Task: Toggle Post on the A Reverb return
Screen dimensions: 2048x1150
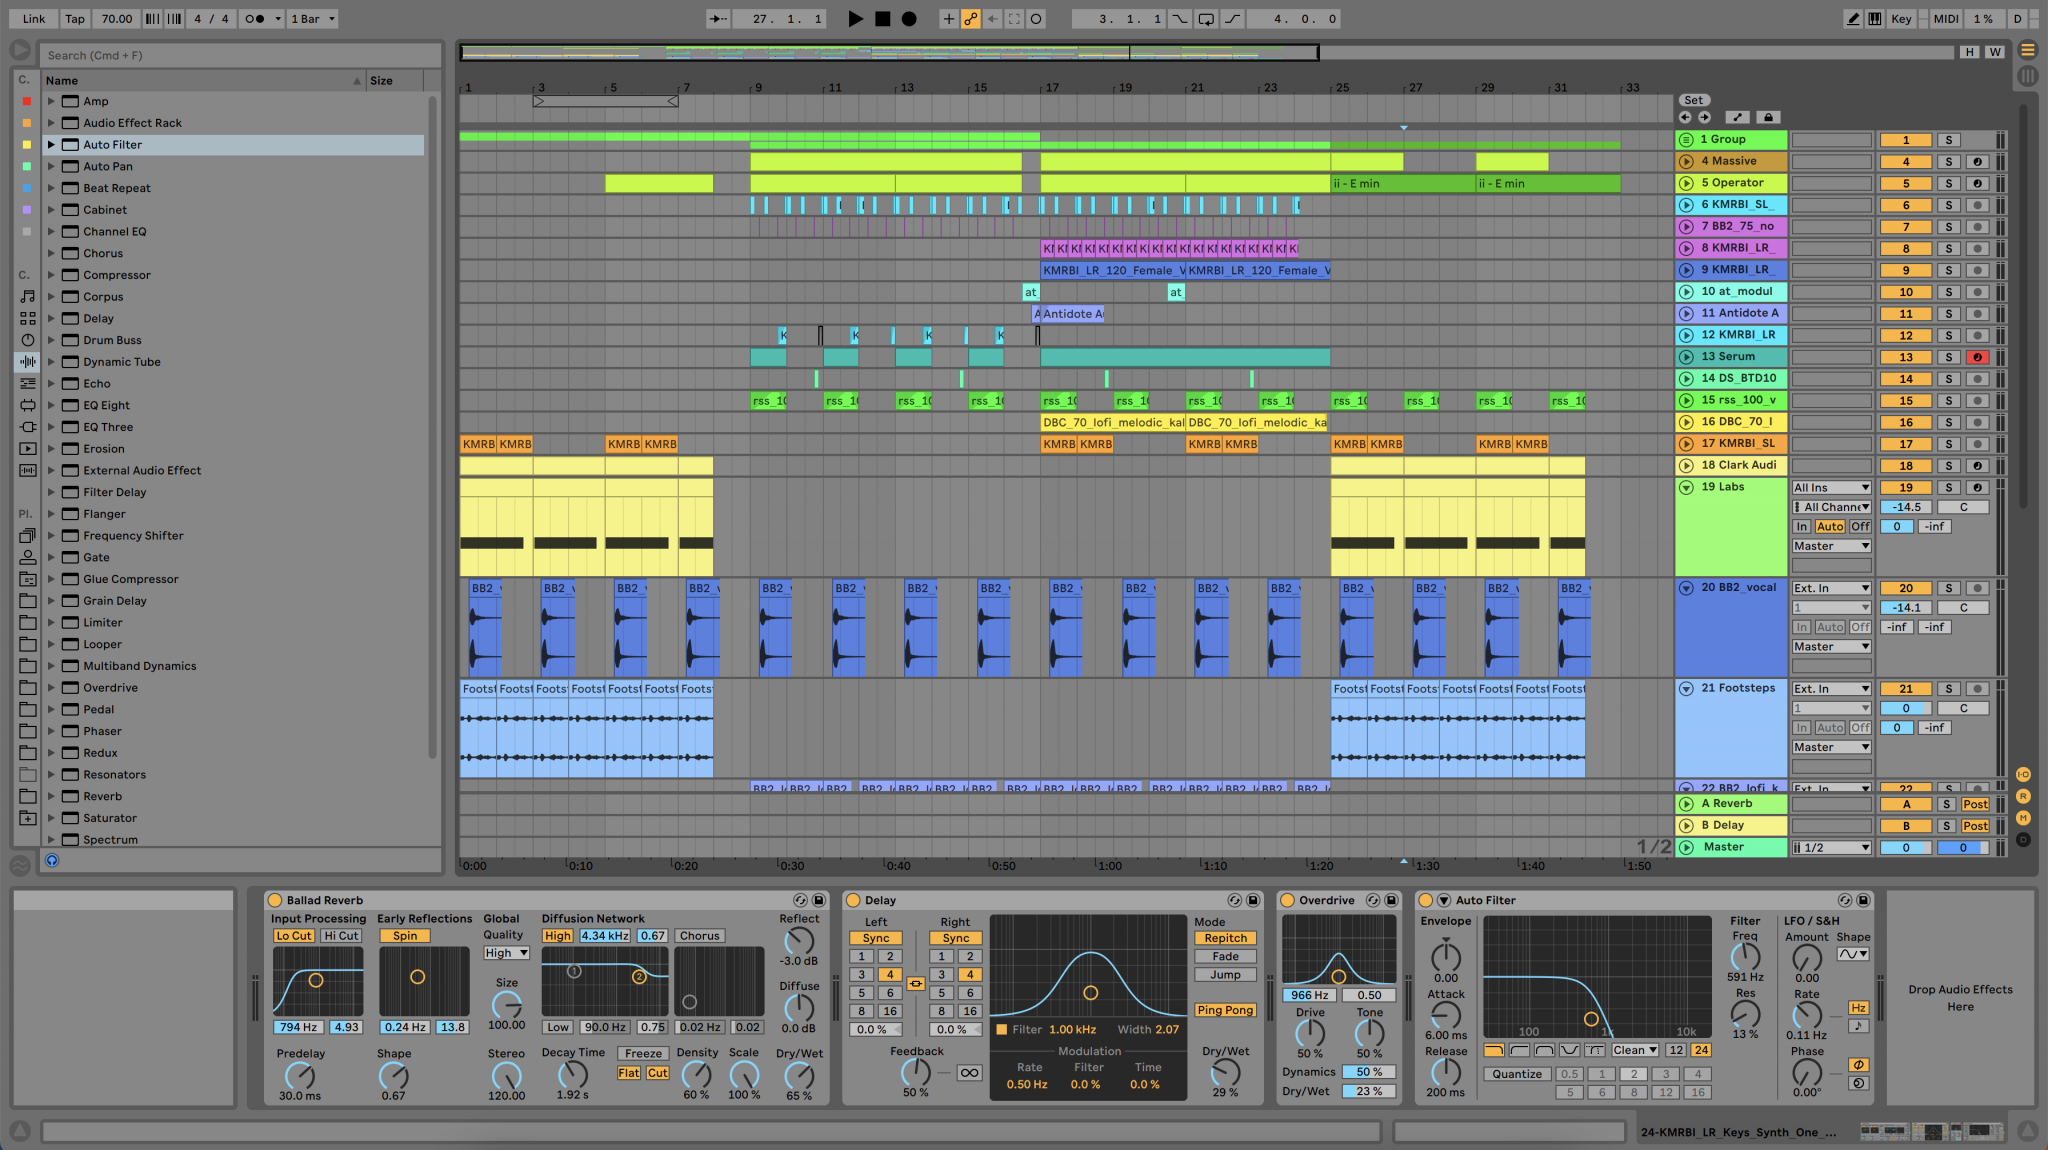Action: pos(1975,804)
